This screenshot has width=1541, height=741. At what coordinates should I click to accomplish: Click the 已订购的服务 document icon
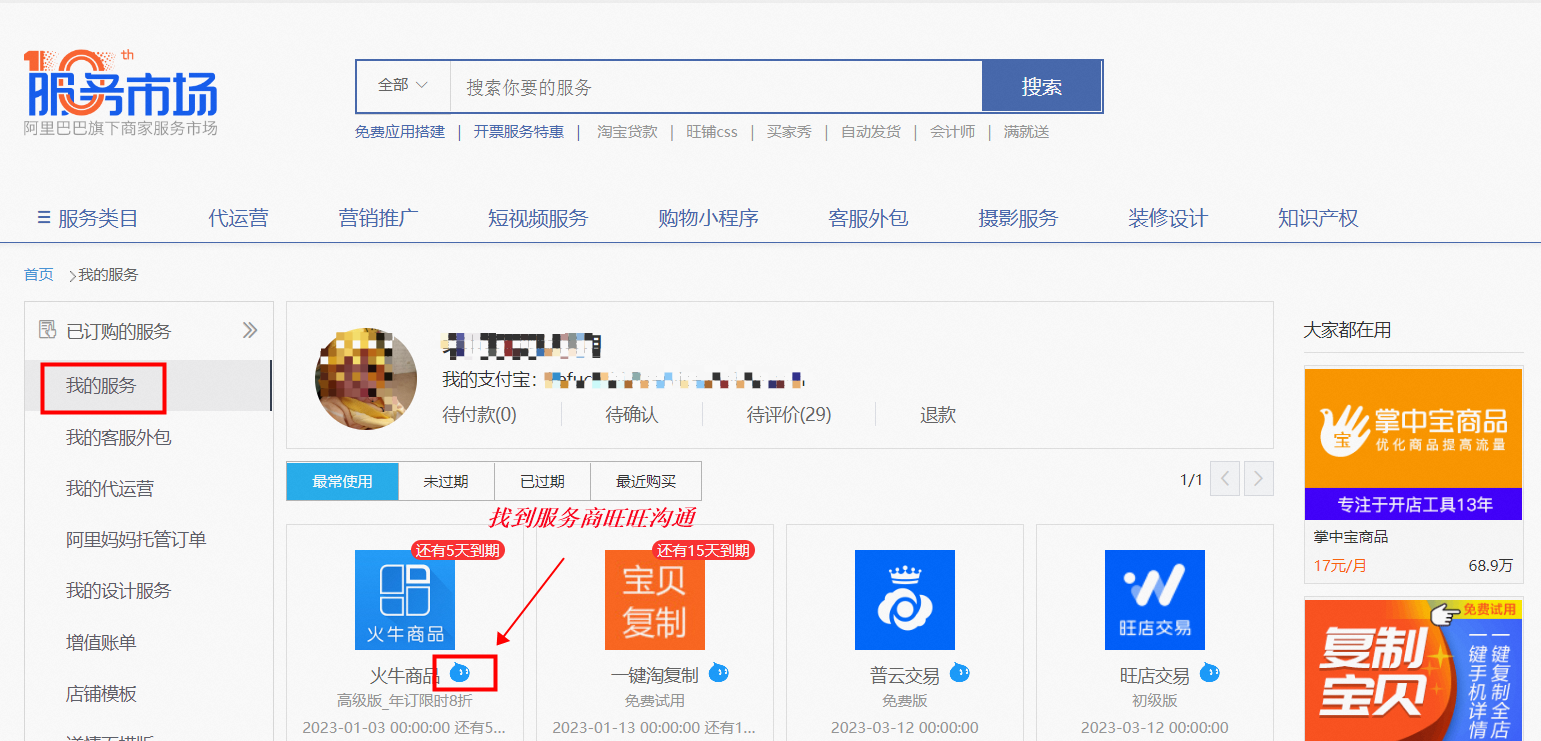pyautogui.click(x=47, y=330)
